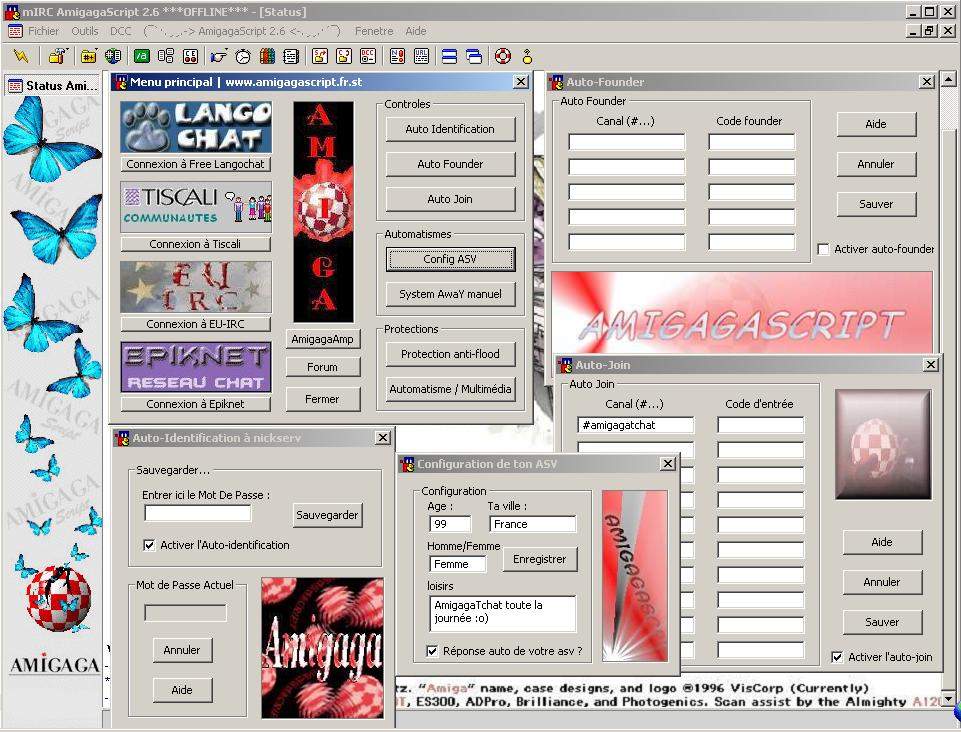Click the About toolbar icon
This screenshot has height=732, width=961.
(x=527, y=57)
